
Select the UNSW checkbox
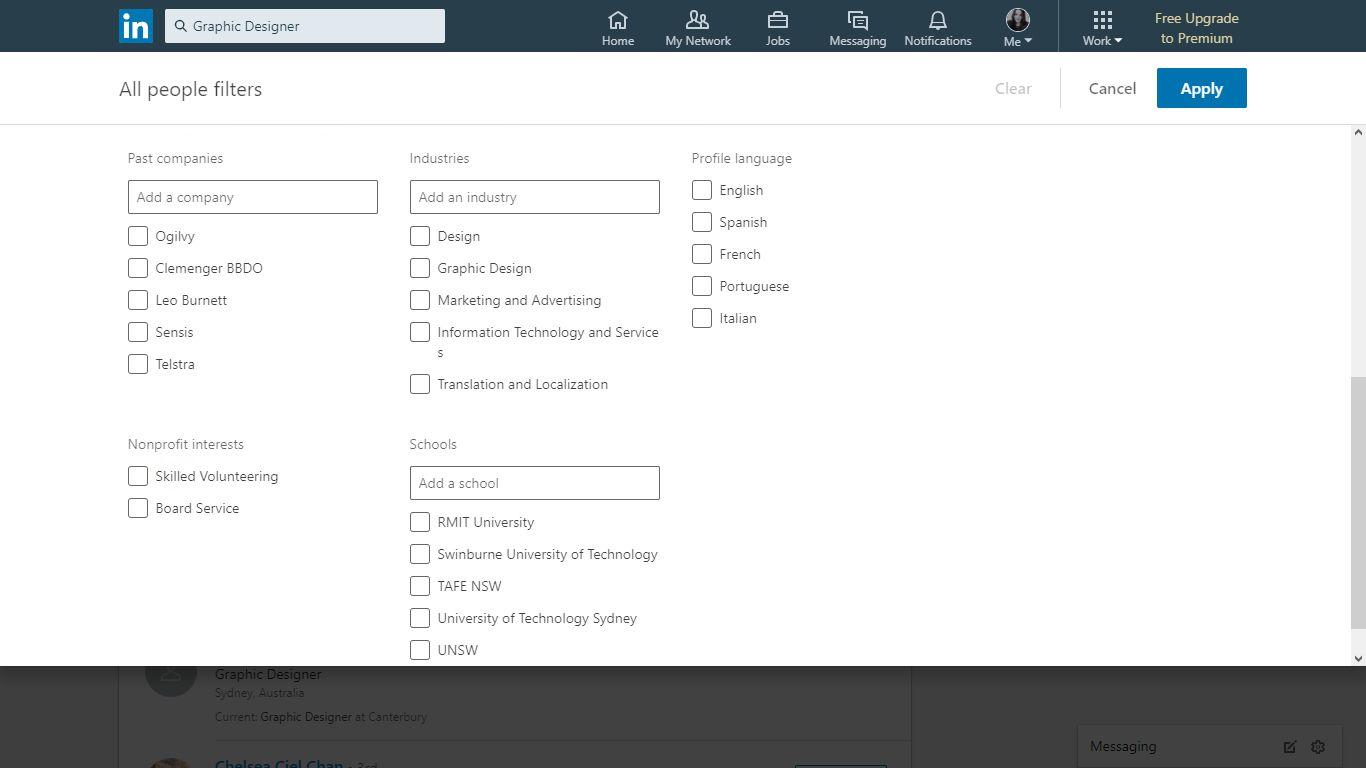pos(420,650)
